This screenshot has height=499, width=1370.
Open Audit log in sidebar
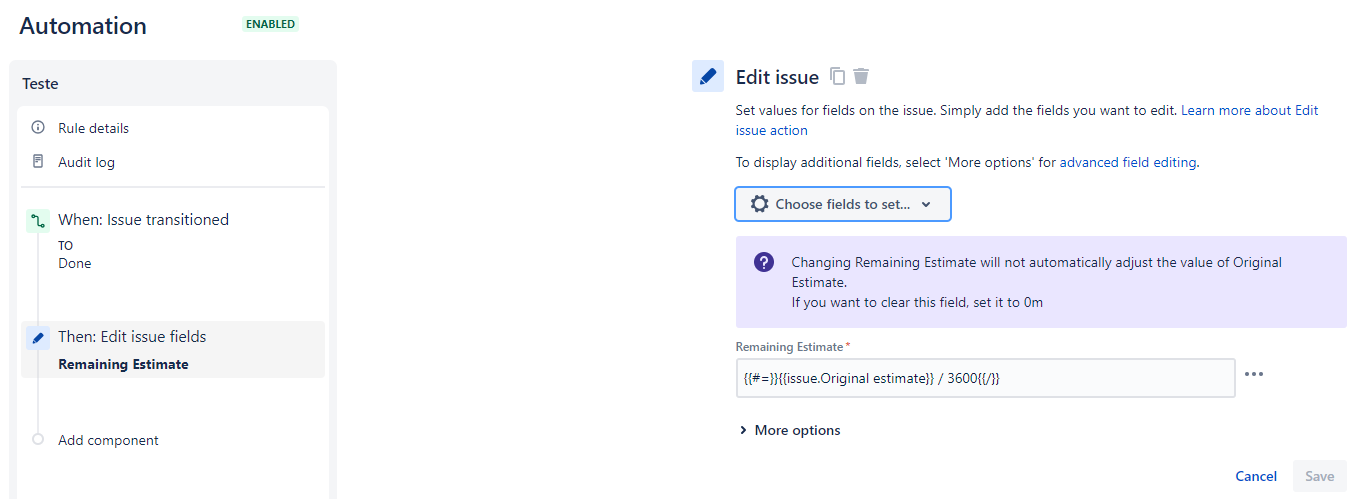[86, 162]
